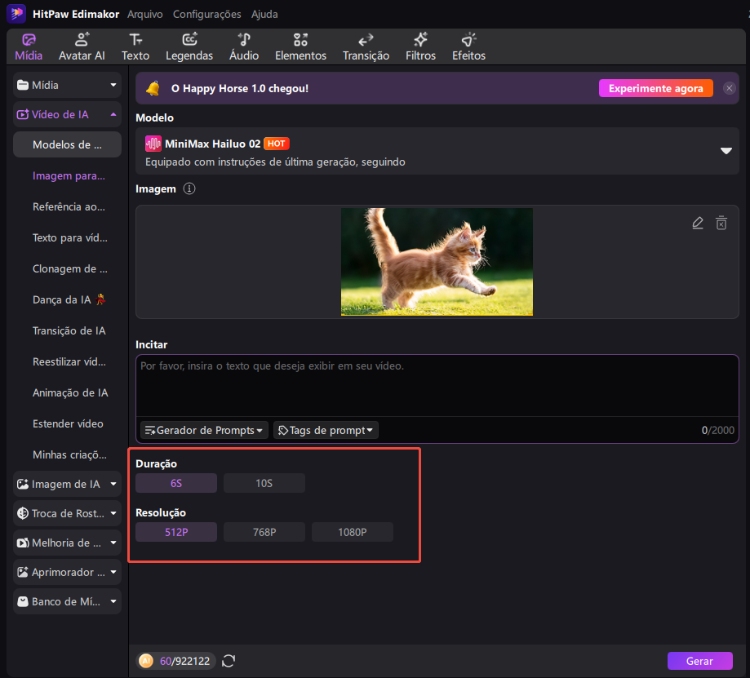
Task: Select 768P resolution
Action: 264,532
